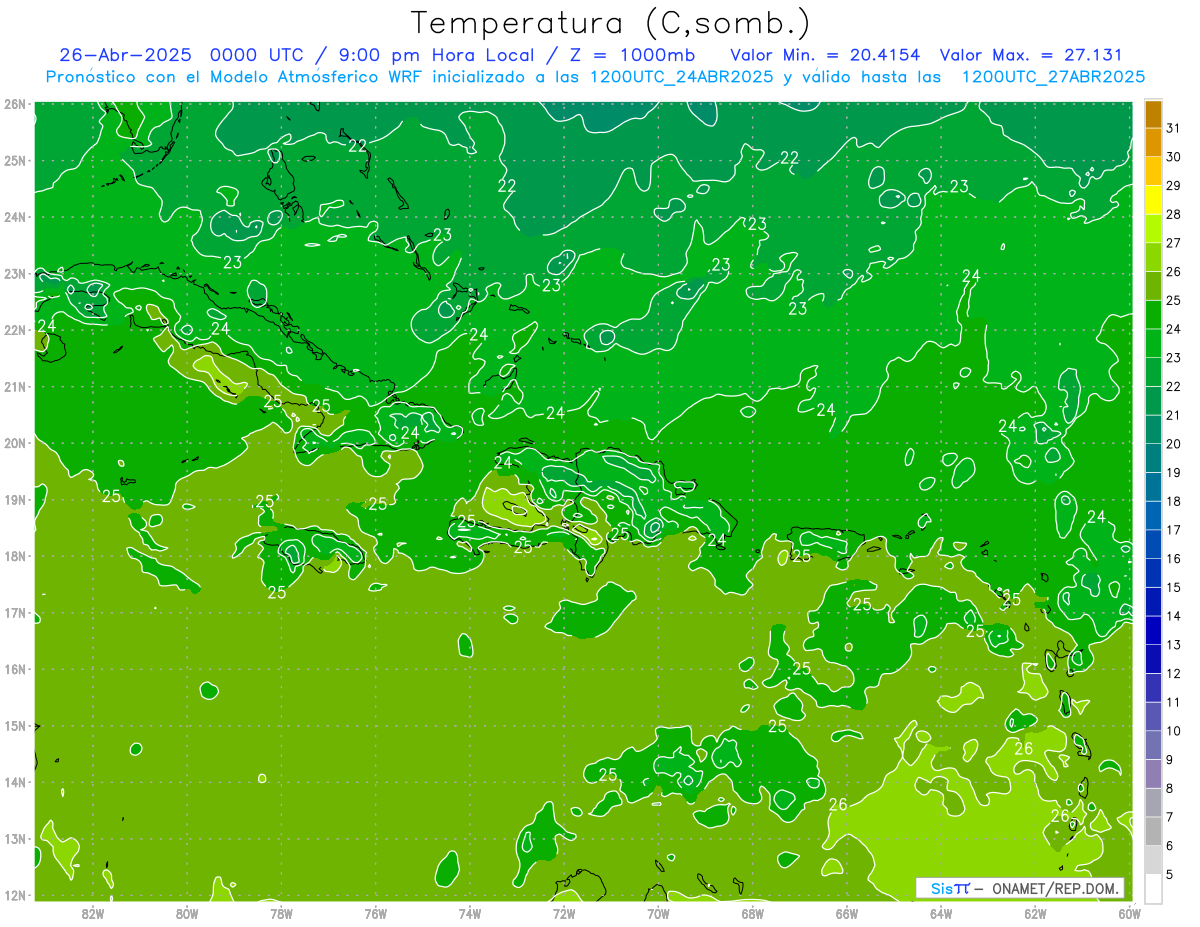Screen dimensions: 1200x927
Task: Pick the orange swatch between 30 and 31
Action: click(x=1153, y=142)
